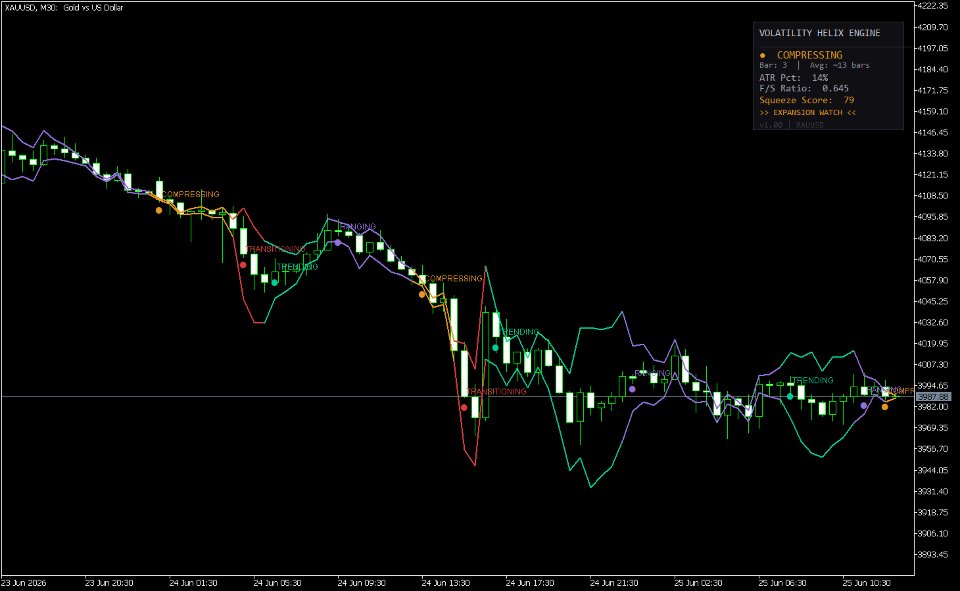Click the 'Bar: 3' readout in the panel
960x591 pixels.
773,65
